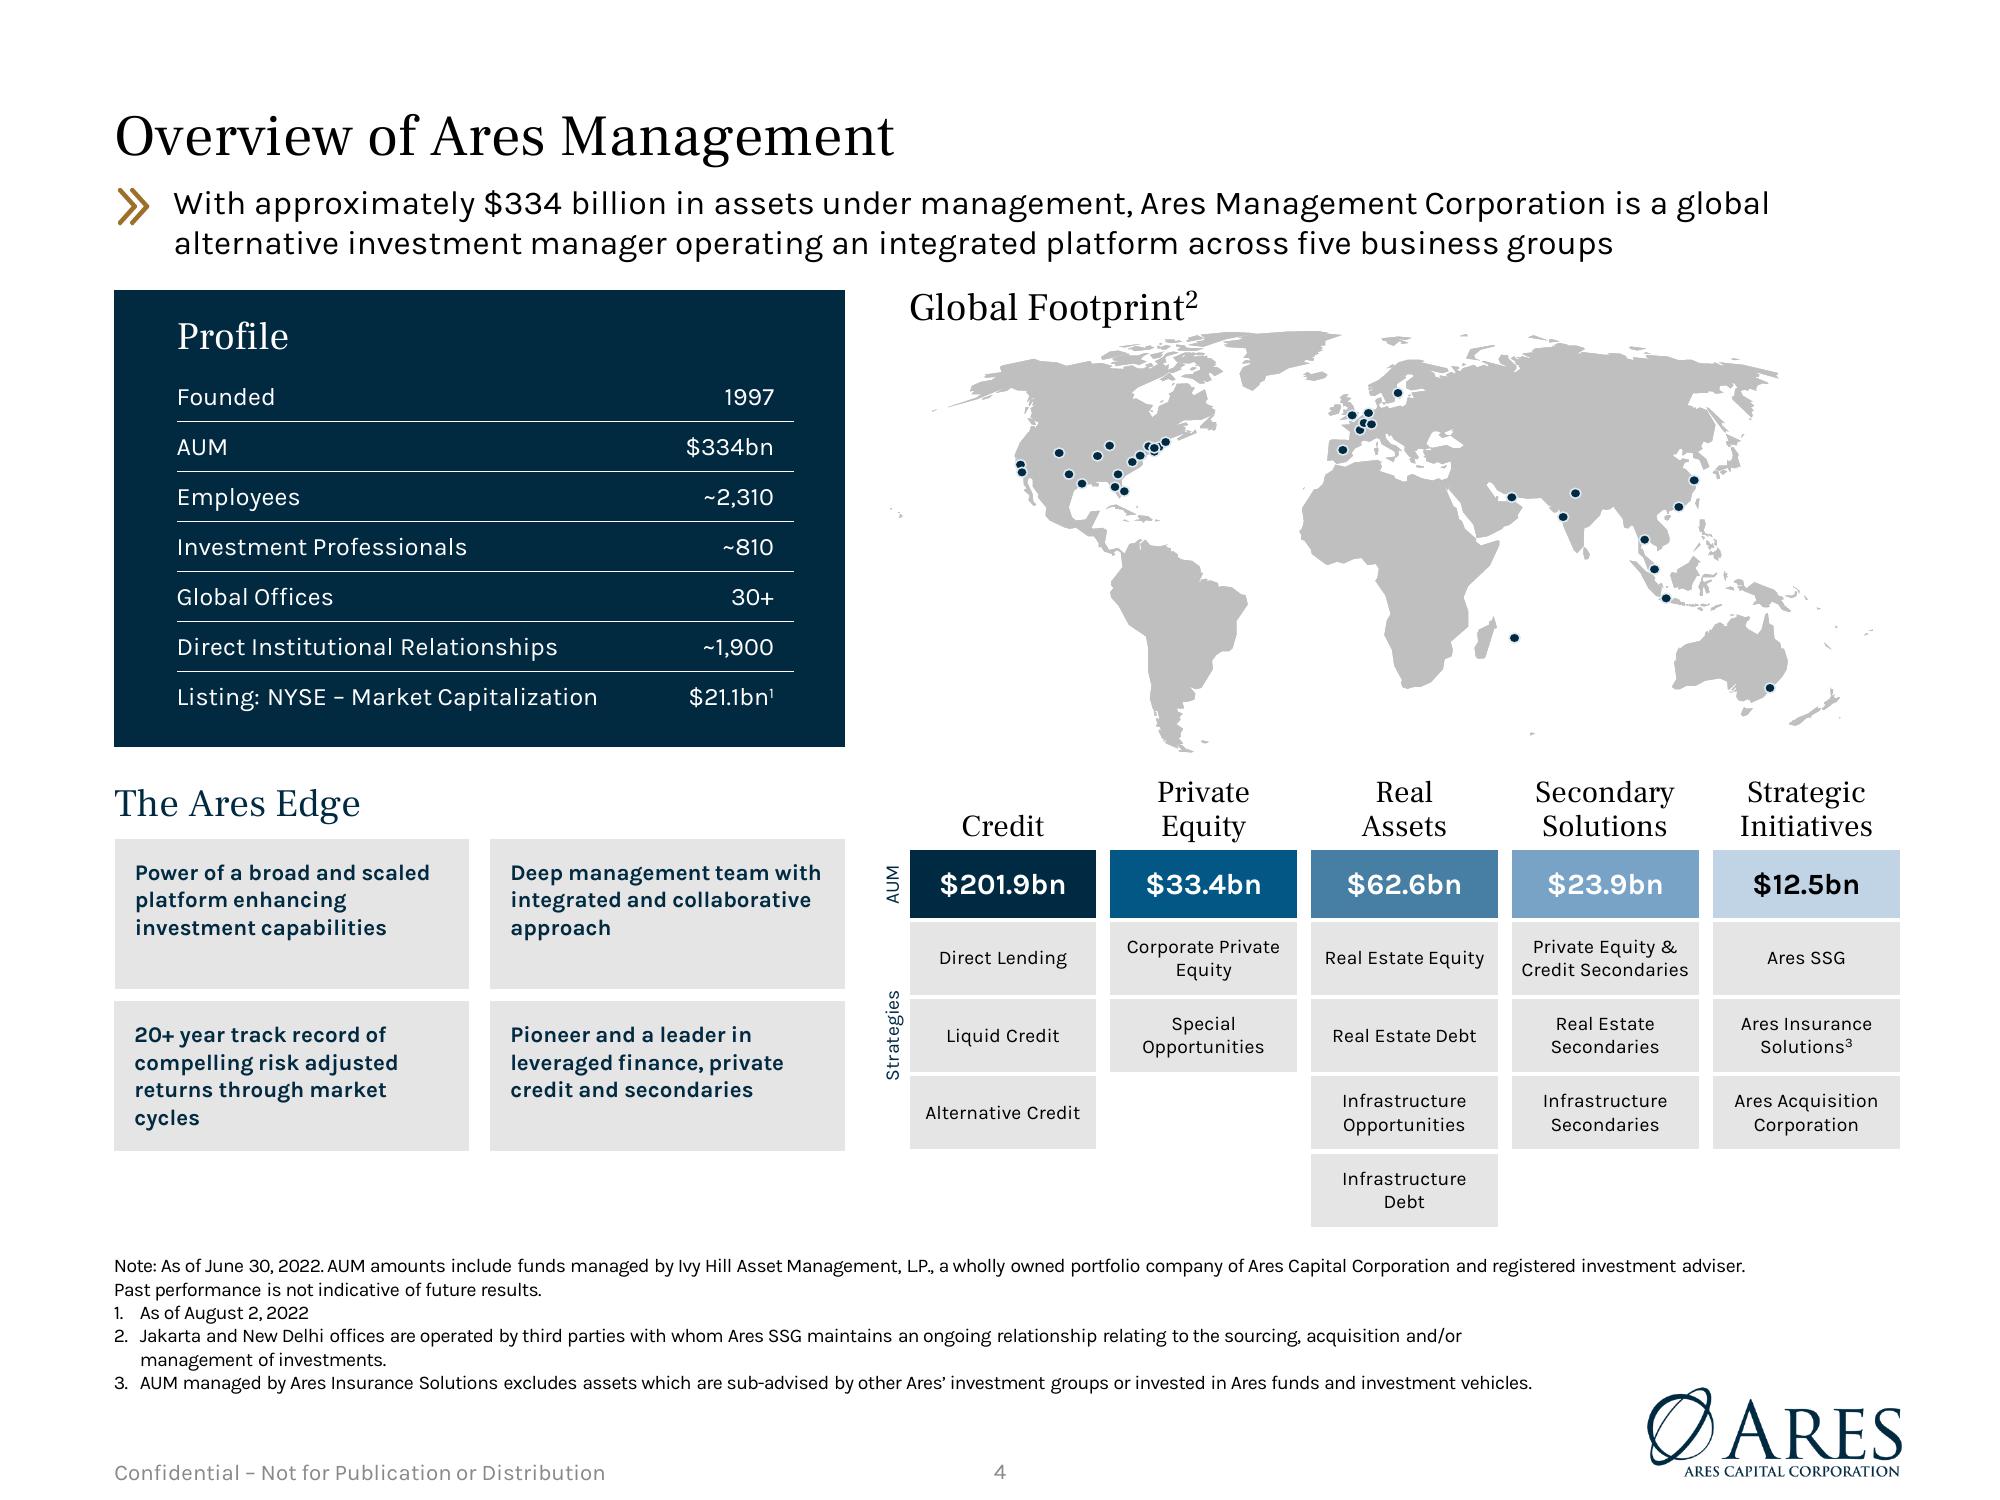
Task: Click the 'Secondary Solutions' column heading
Action: (x=1604, y=809)
